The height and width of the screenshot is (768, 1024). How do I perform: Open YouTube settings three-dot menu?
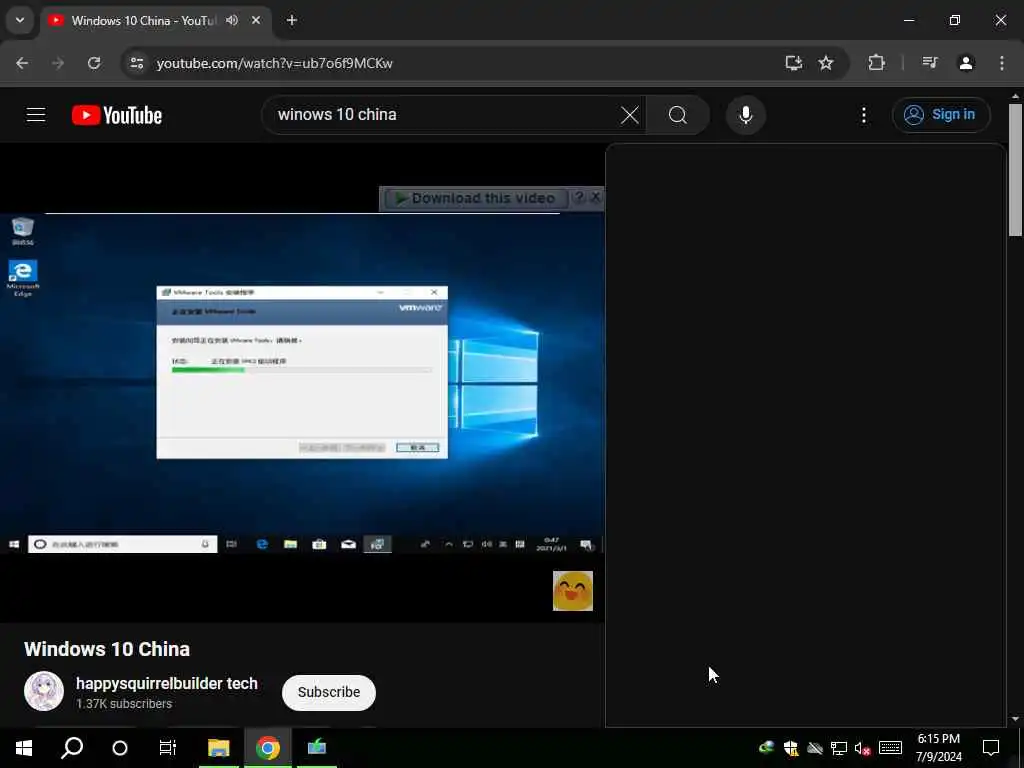pyautogui.click(x=863, y=115)
